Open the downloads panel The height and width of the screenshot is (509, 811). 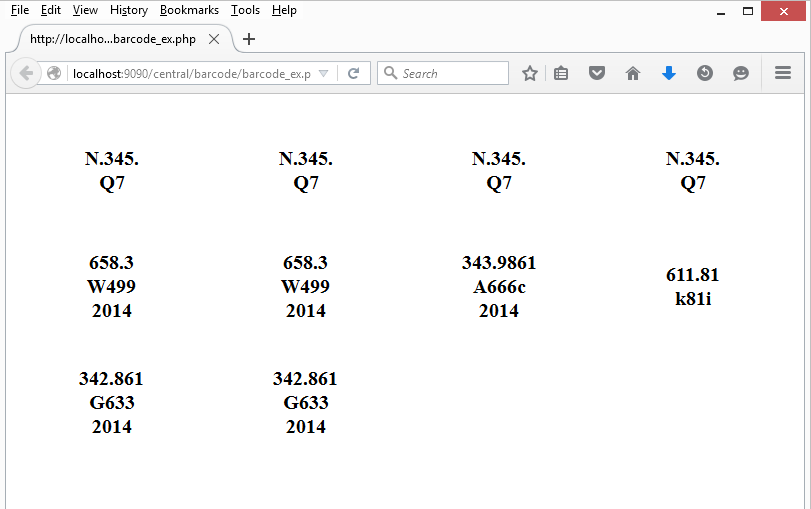tap(669, 73)
